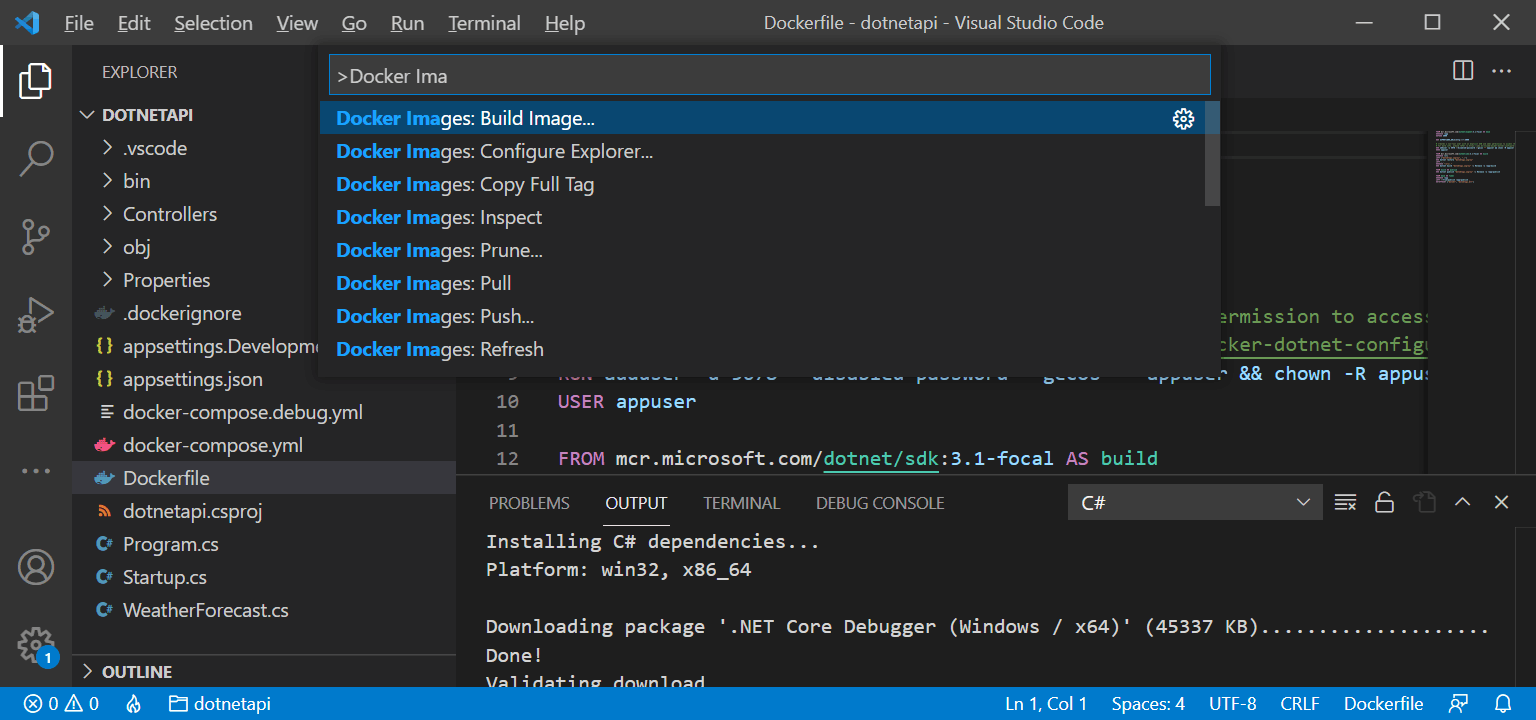Image resolution: width=1536 pixels, height=720 pixels.
Task: Select Docker Images: Pull command
Action: point(424,283)
